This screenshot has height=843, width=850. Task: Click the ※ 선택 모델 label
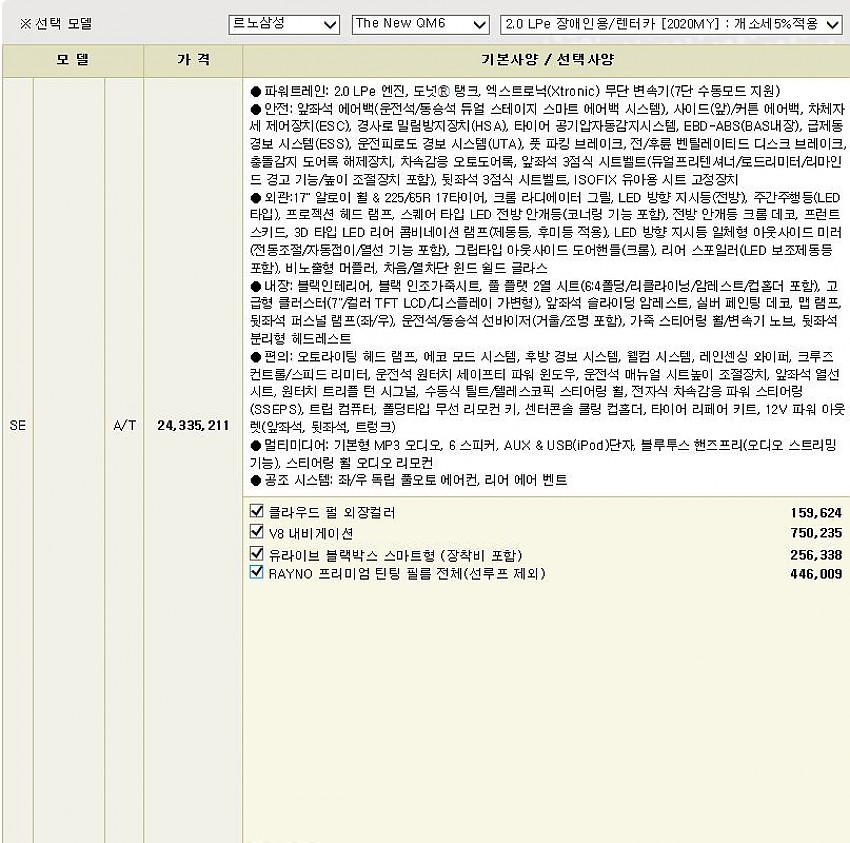[56, 24]
